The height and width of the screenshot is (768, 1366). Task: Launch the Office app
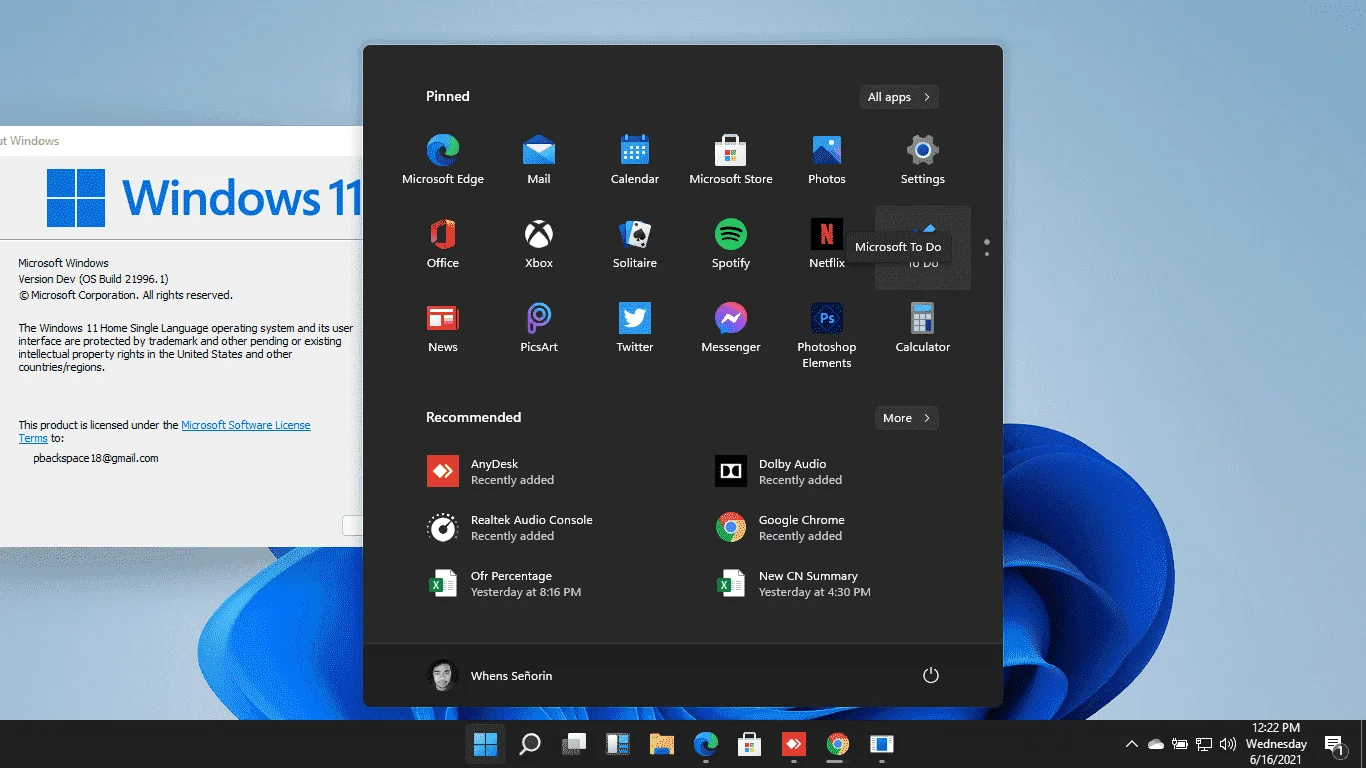click(443, 244)
